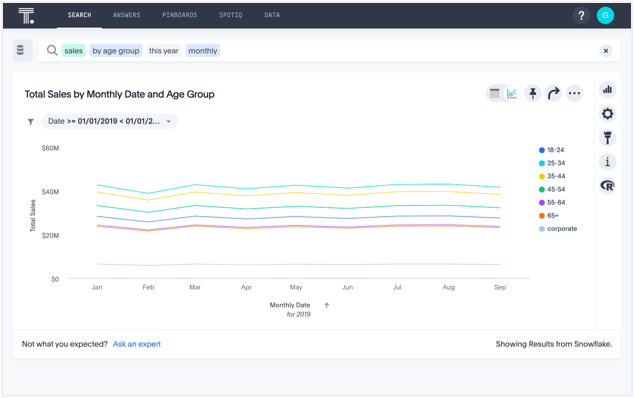The width and height of the screenshot is (634, 398).
Task: Switch to table view
Action: (x=495, y=93)
